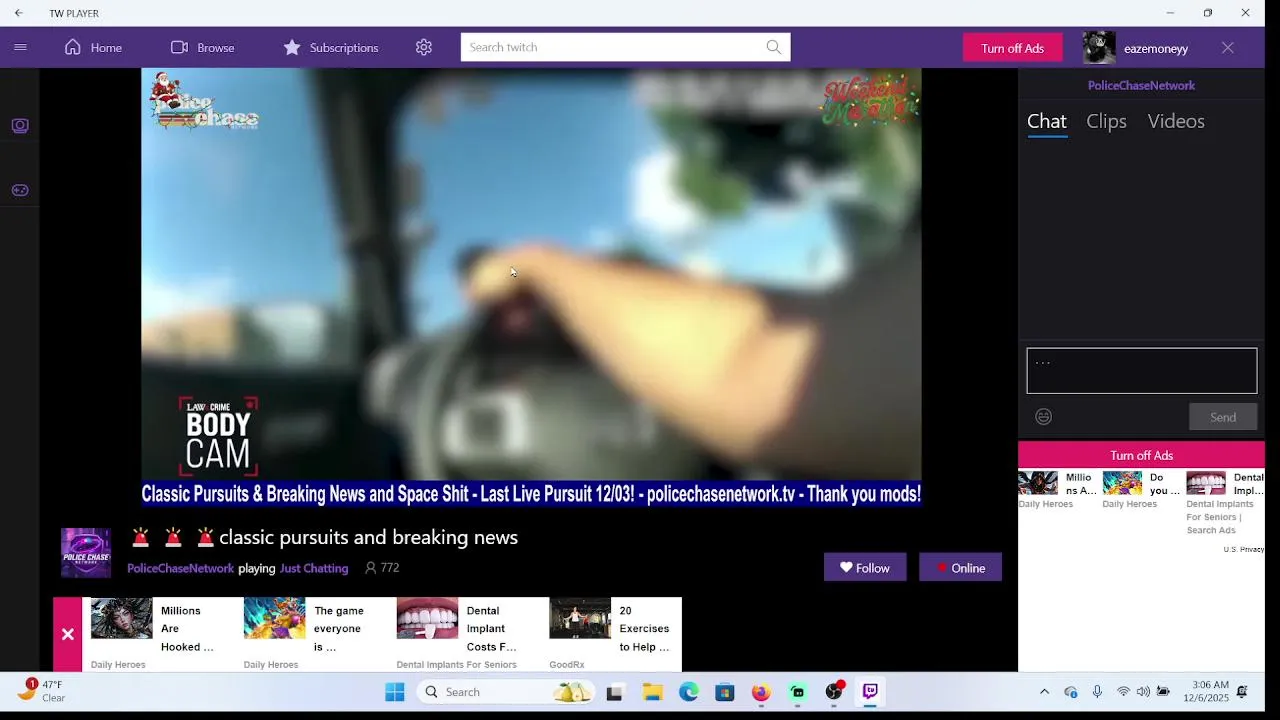Show hidden system tray icons
Screen dimensions: 1280x720
1044,692
